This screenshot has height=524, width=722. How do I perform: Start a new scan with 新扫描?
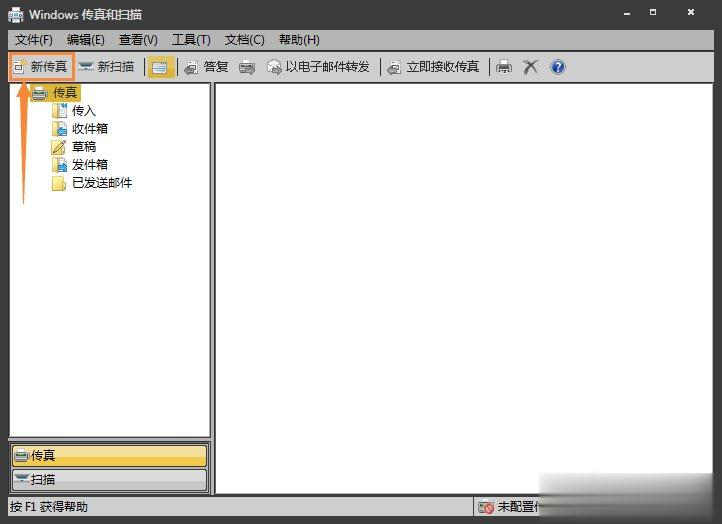[x=106, y=67]
